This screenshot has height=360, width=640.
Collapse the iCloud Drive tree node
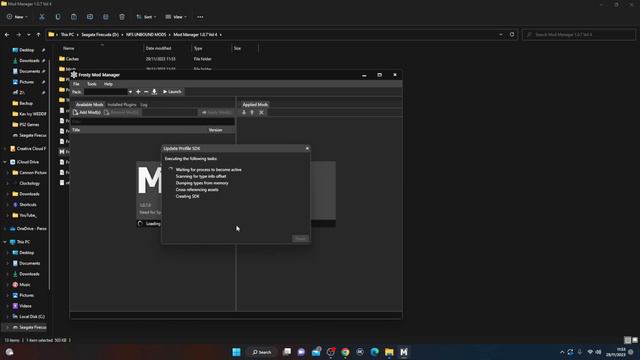tap(5, 162)
